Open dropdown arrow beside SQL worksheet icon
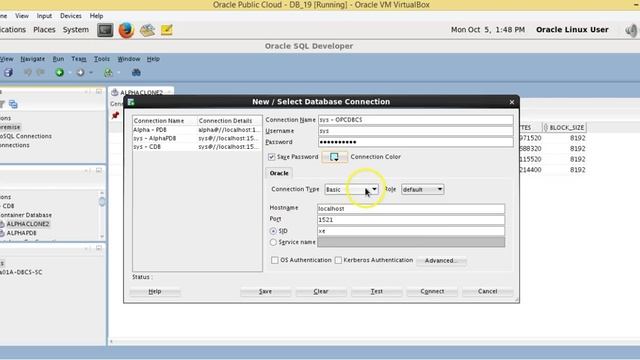This screenshot has height=360, width=640. [x=118, y=73]
